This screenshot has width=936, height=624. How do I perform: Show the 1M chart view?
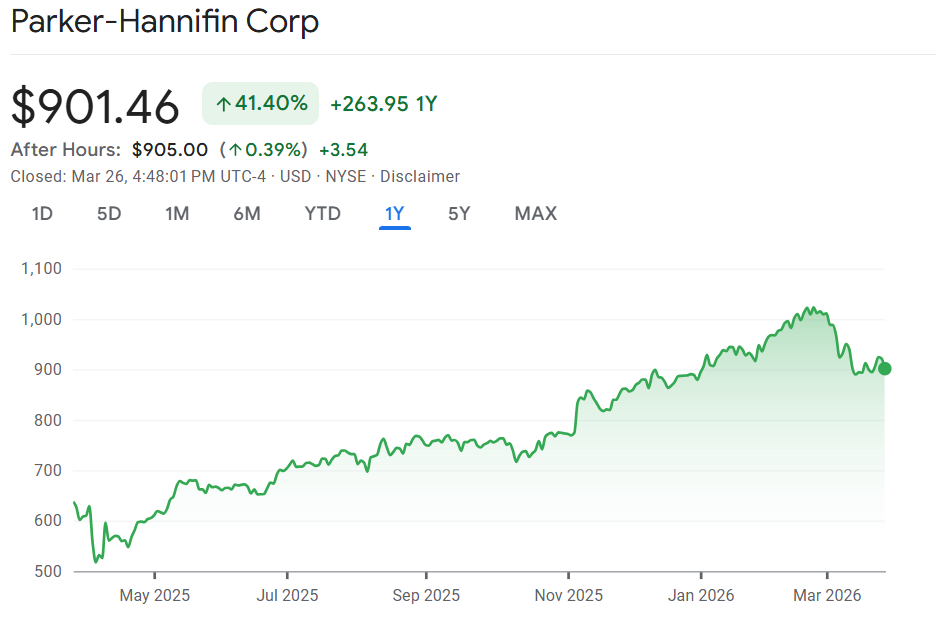point(177,213)
